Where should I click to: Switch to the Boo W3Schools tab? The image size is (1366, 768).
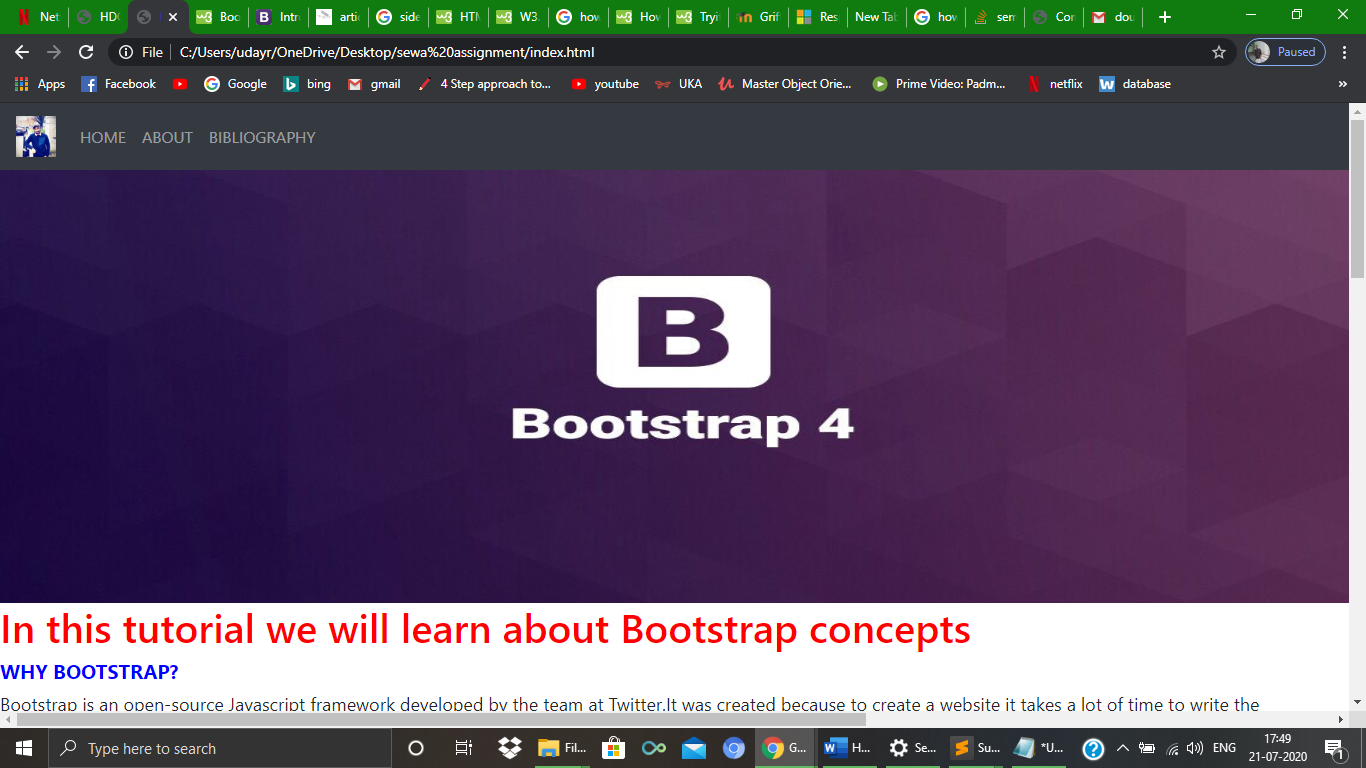click(218, 17)
